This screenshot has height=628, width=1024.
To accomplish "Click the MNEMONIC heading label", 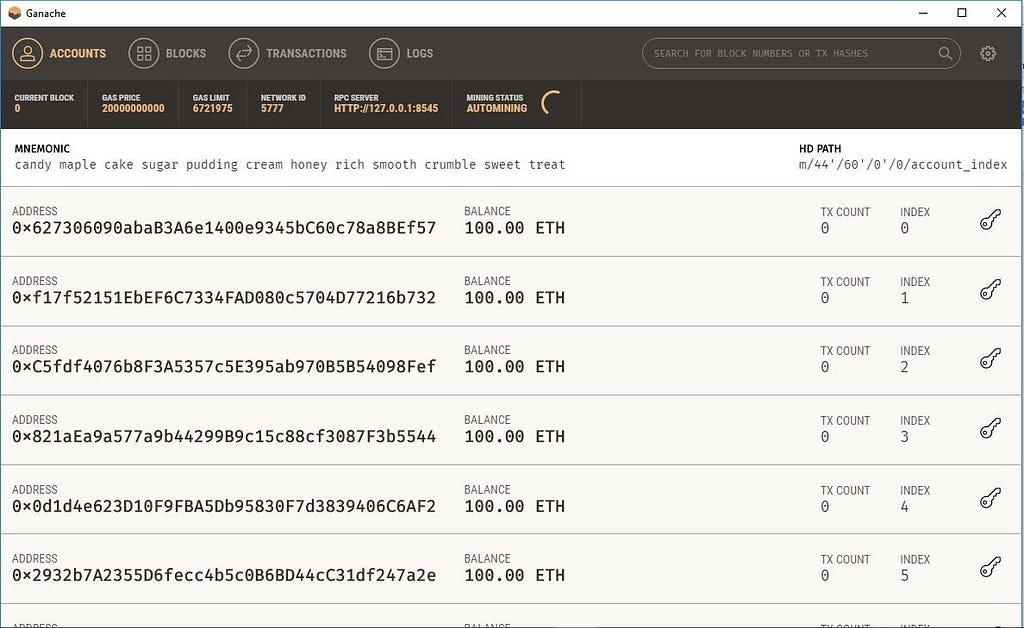I will (x=42, y=149).
